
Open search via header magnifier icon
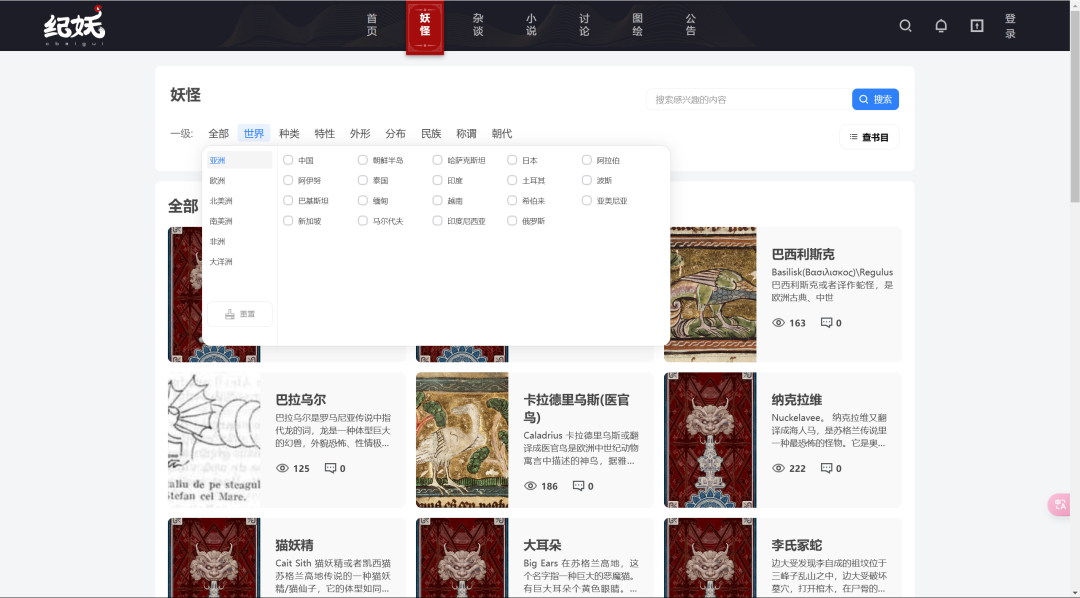[905, 25]
